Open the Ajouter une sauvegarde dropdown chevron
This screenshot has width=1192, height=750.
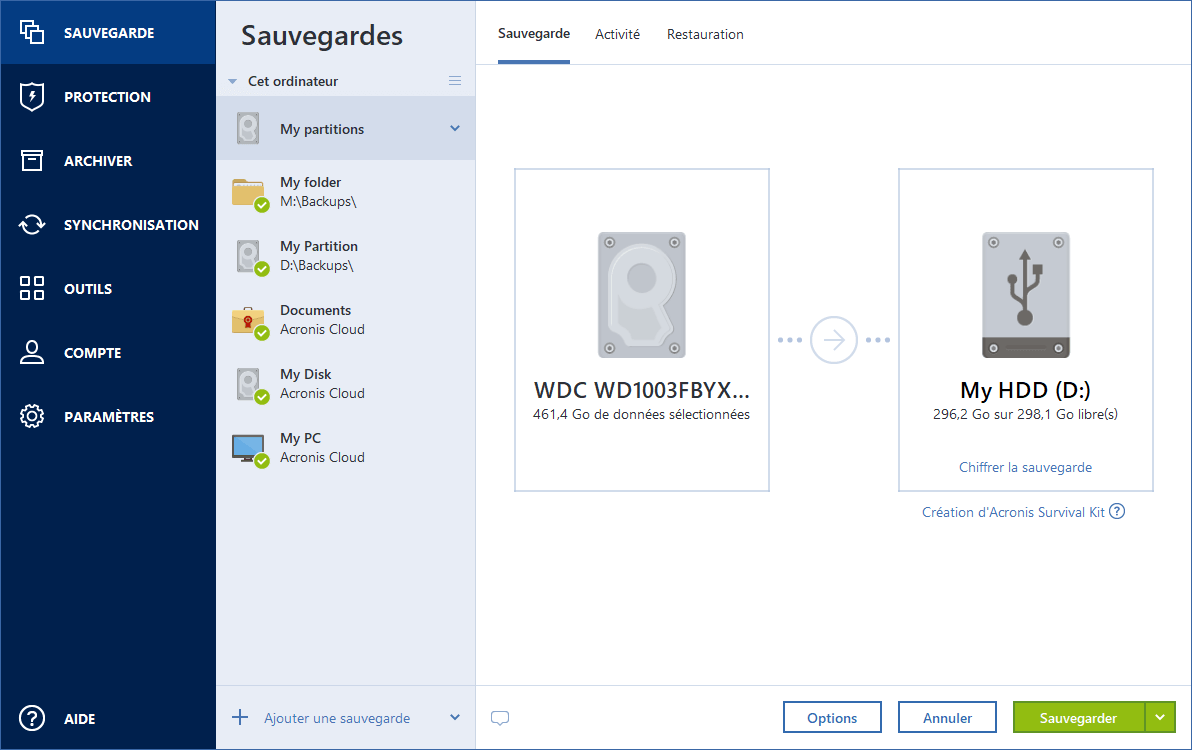tap(455, 717)
